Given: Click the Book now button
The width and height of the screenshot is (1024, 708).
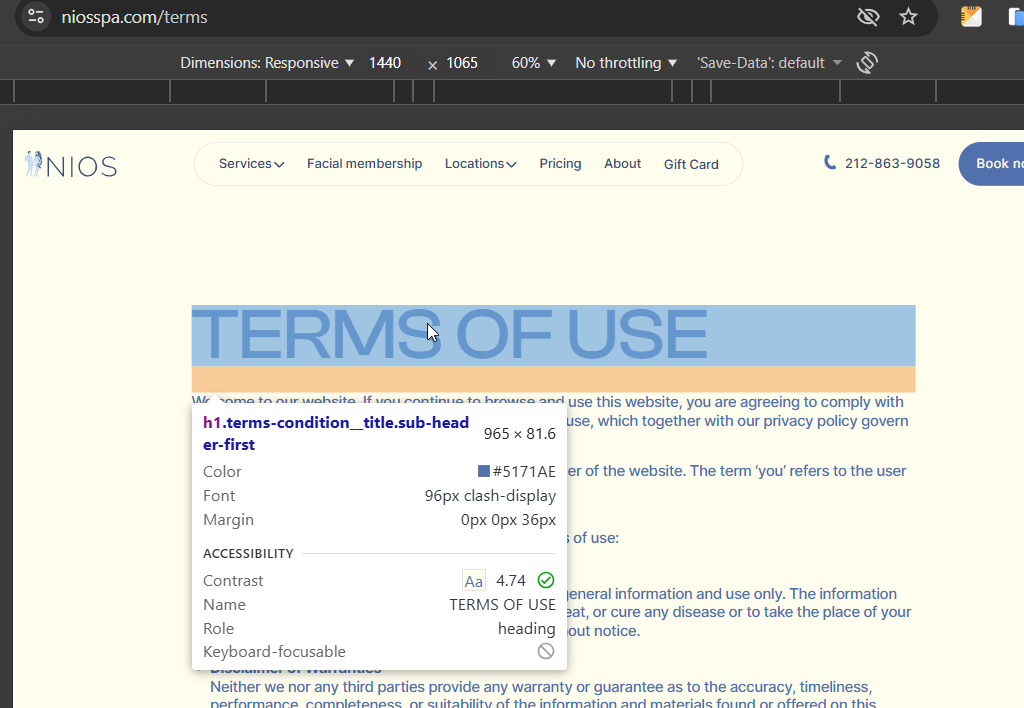Looking at the screenshot, I should (x=991, y=164).
